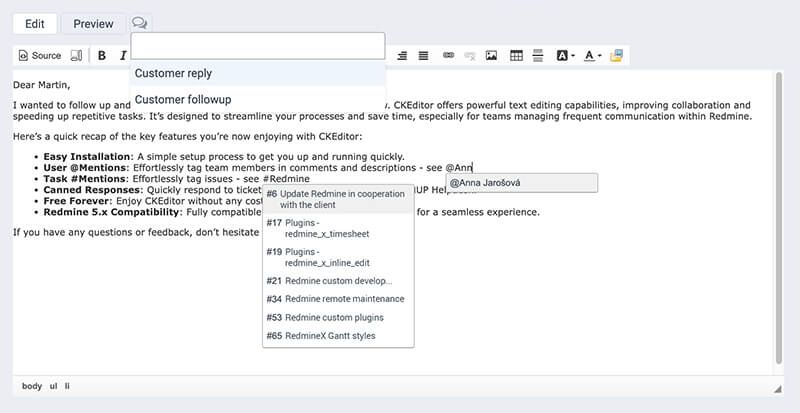Pick issue #17 Plugins - redmine_x_timesheet
This screenshot has height=413, width=800.
point(338,228)
